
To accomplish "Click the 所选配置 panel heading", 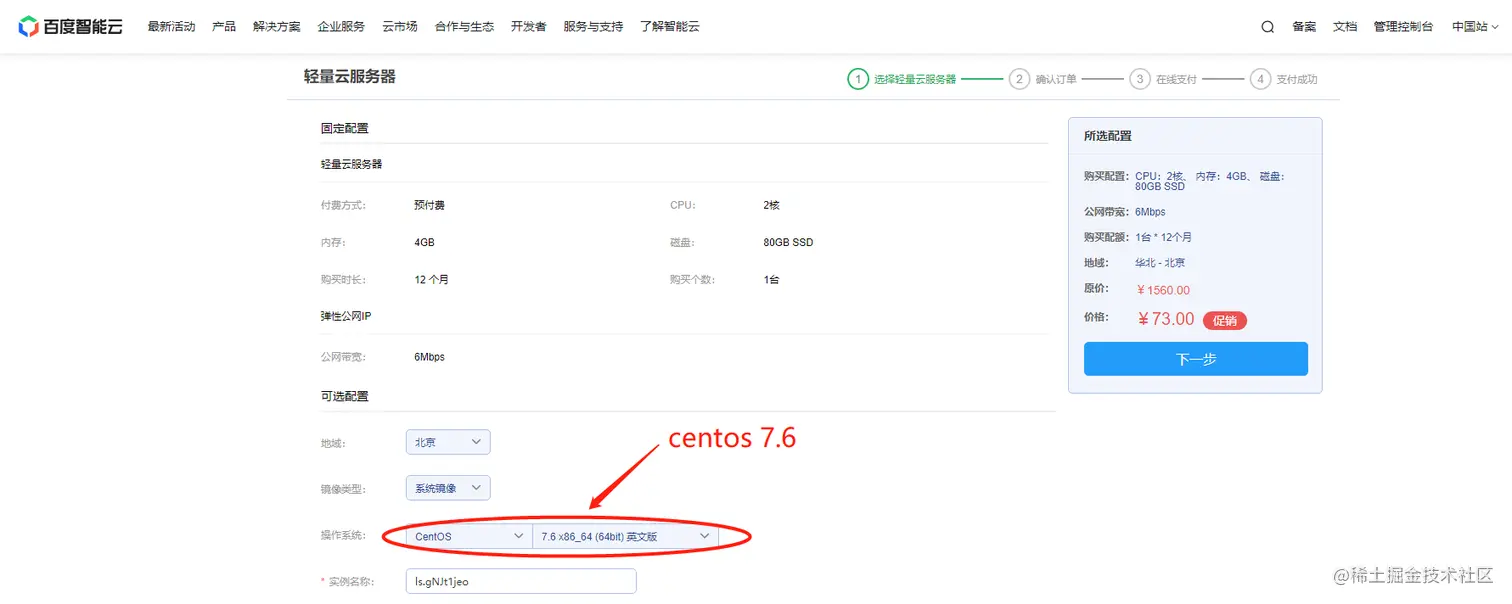I will 1108,136.
